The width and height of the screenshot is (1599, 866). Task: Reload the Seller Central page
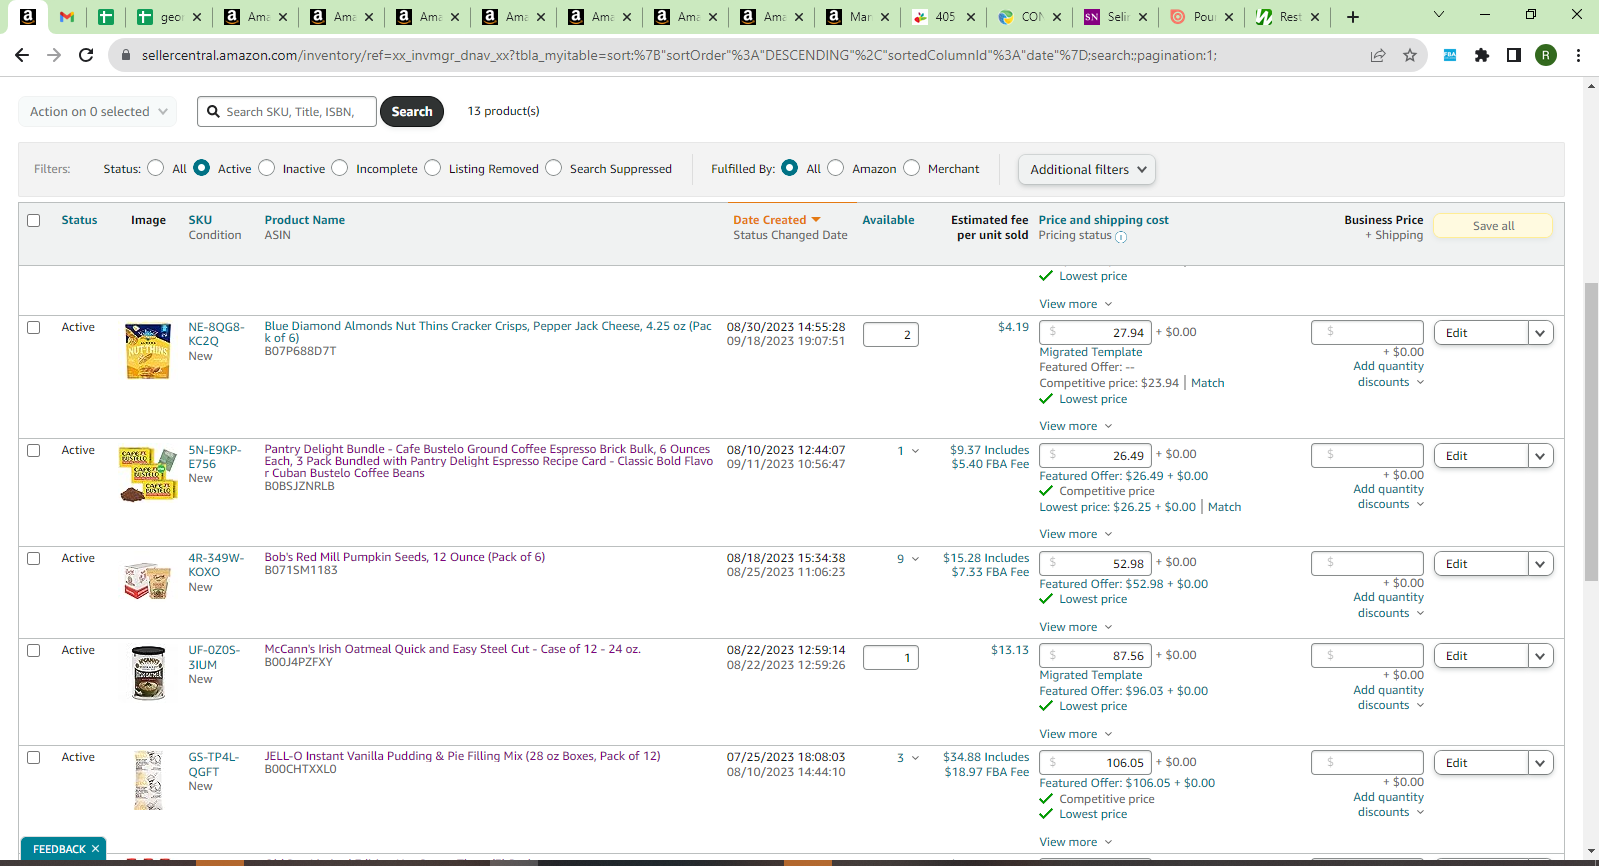pos(86,55)
